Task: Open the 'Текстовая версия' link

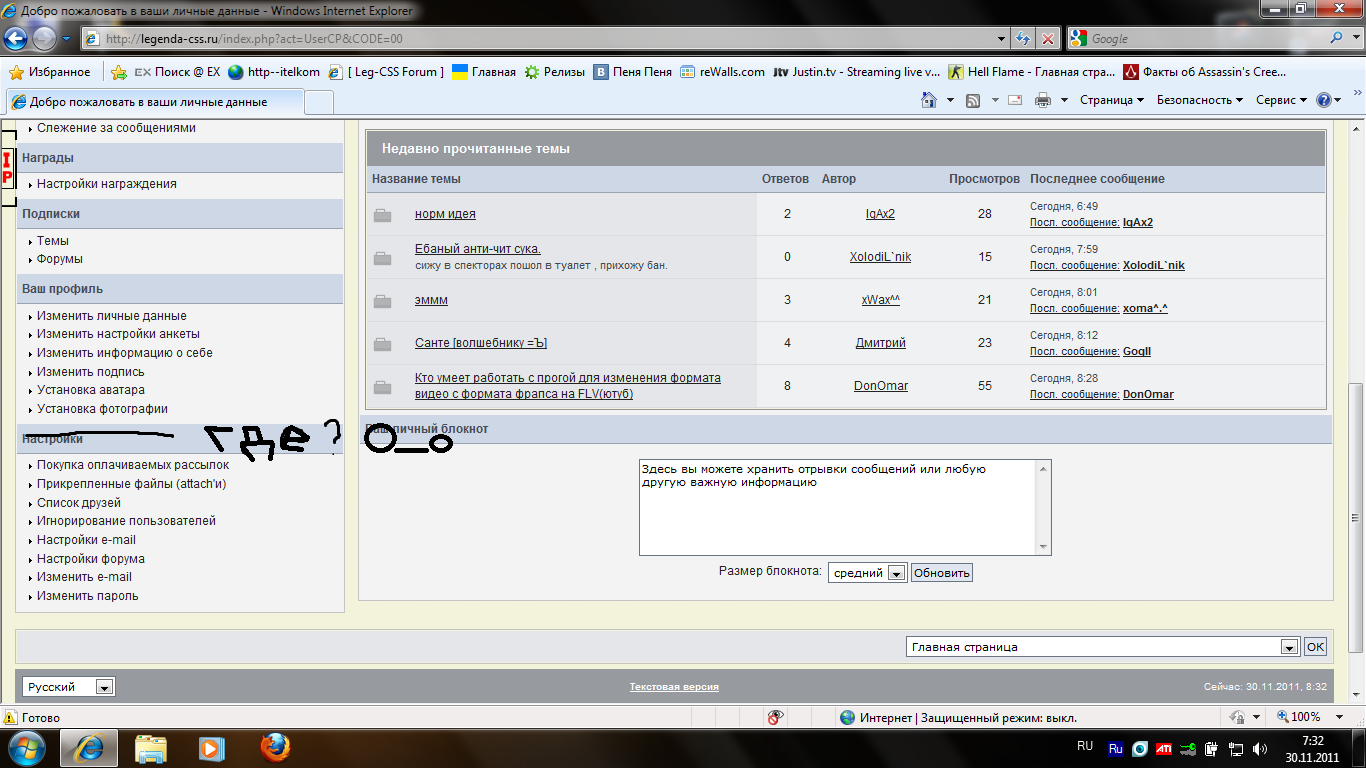Action: [674, 687]
